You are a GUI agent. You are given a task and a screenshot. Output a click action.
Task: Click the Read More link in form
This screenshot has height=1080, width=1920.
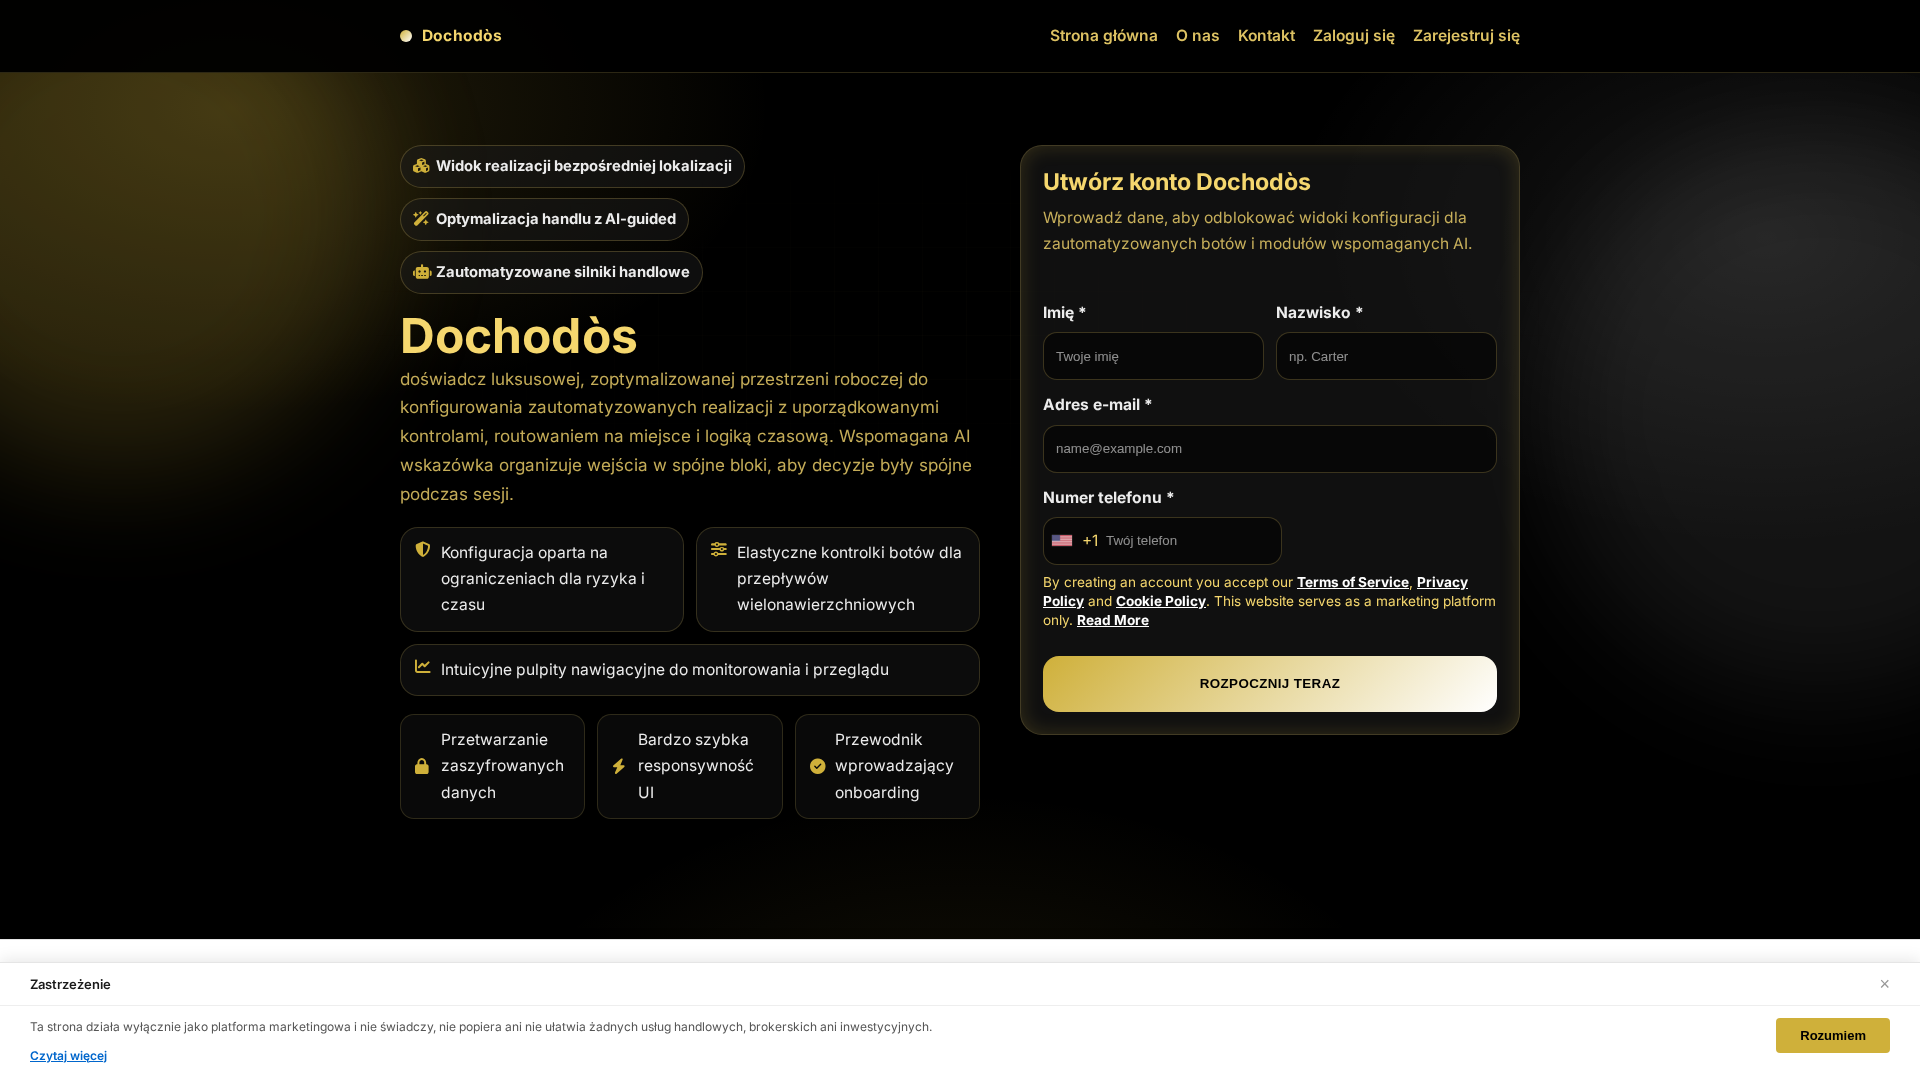[1113, 620]
